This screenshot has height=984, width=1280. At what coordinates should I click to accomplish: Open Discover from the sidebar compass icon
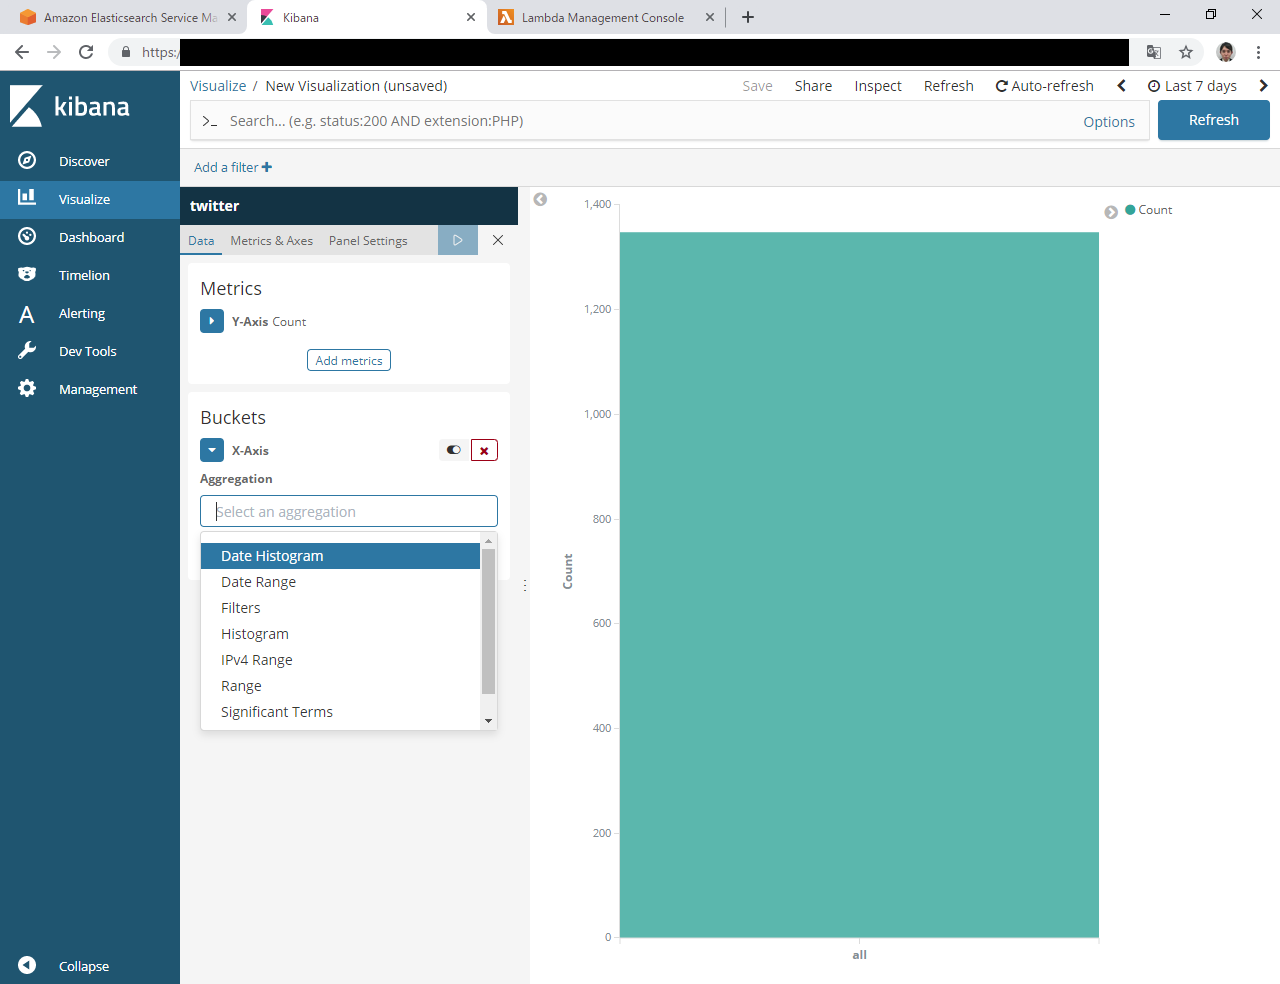pos(27,161)
